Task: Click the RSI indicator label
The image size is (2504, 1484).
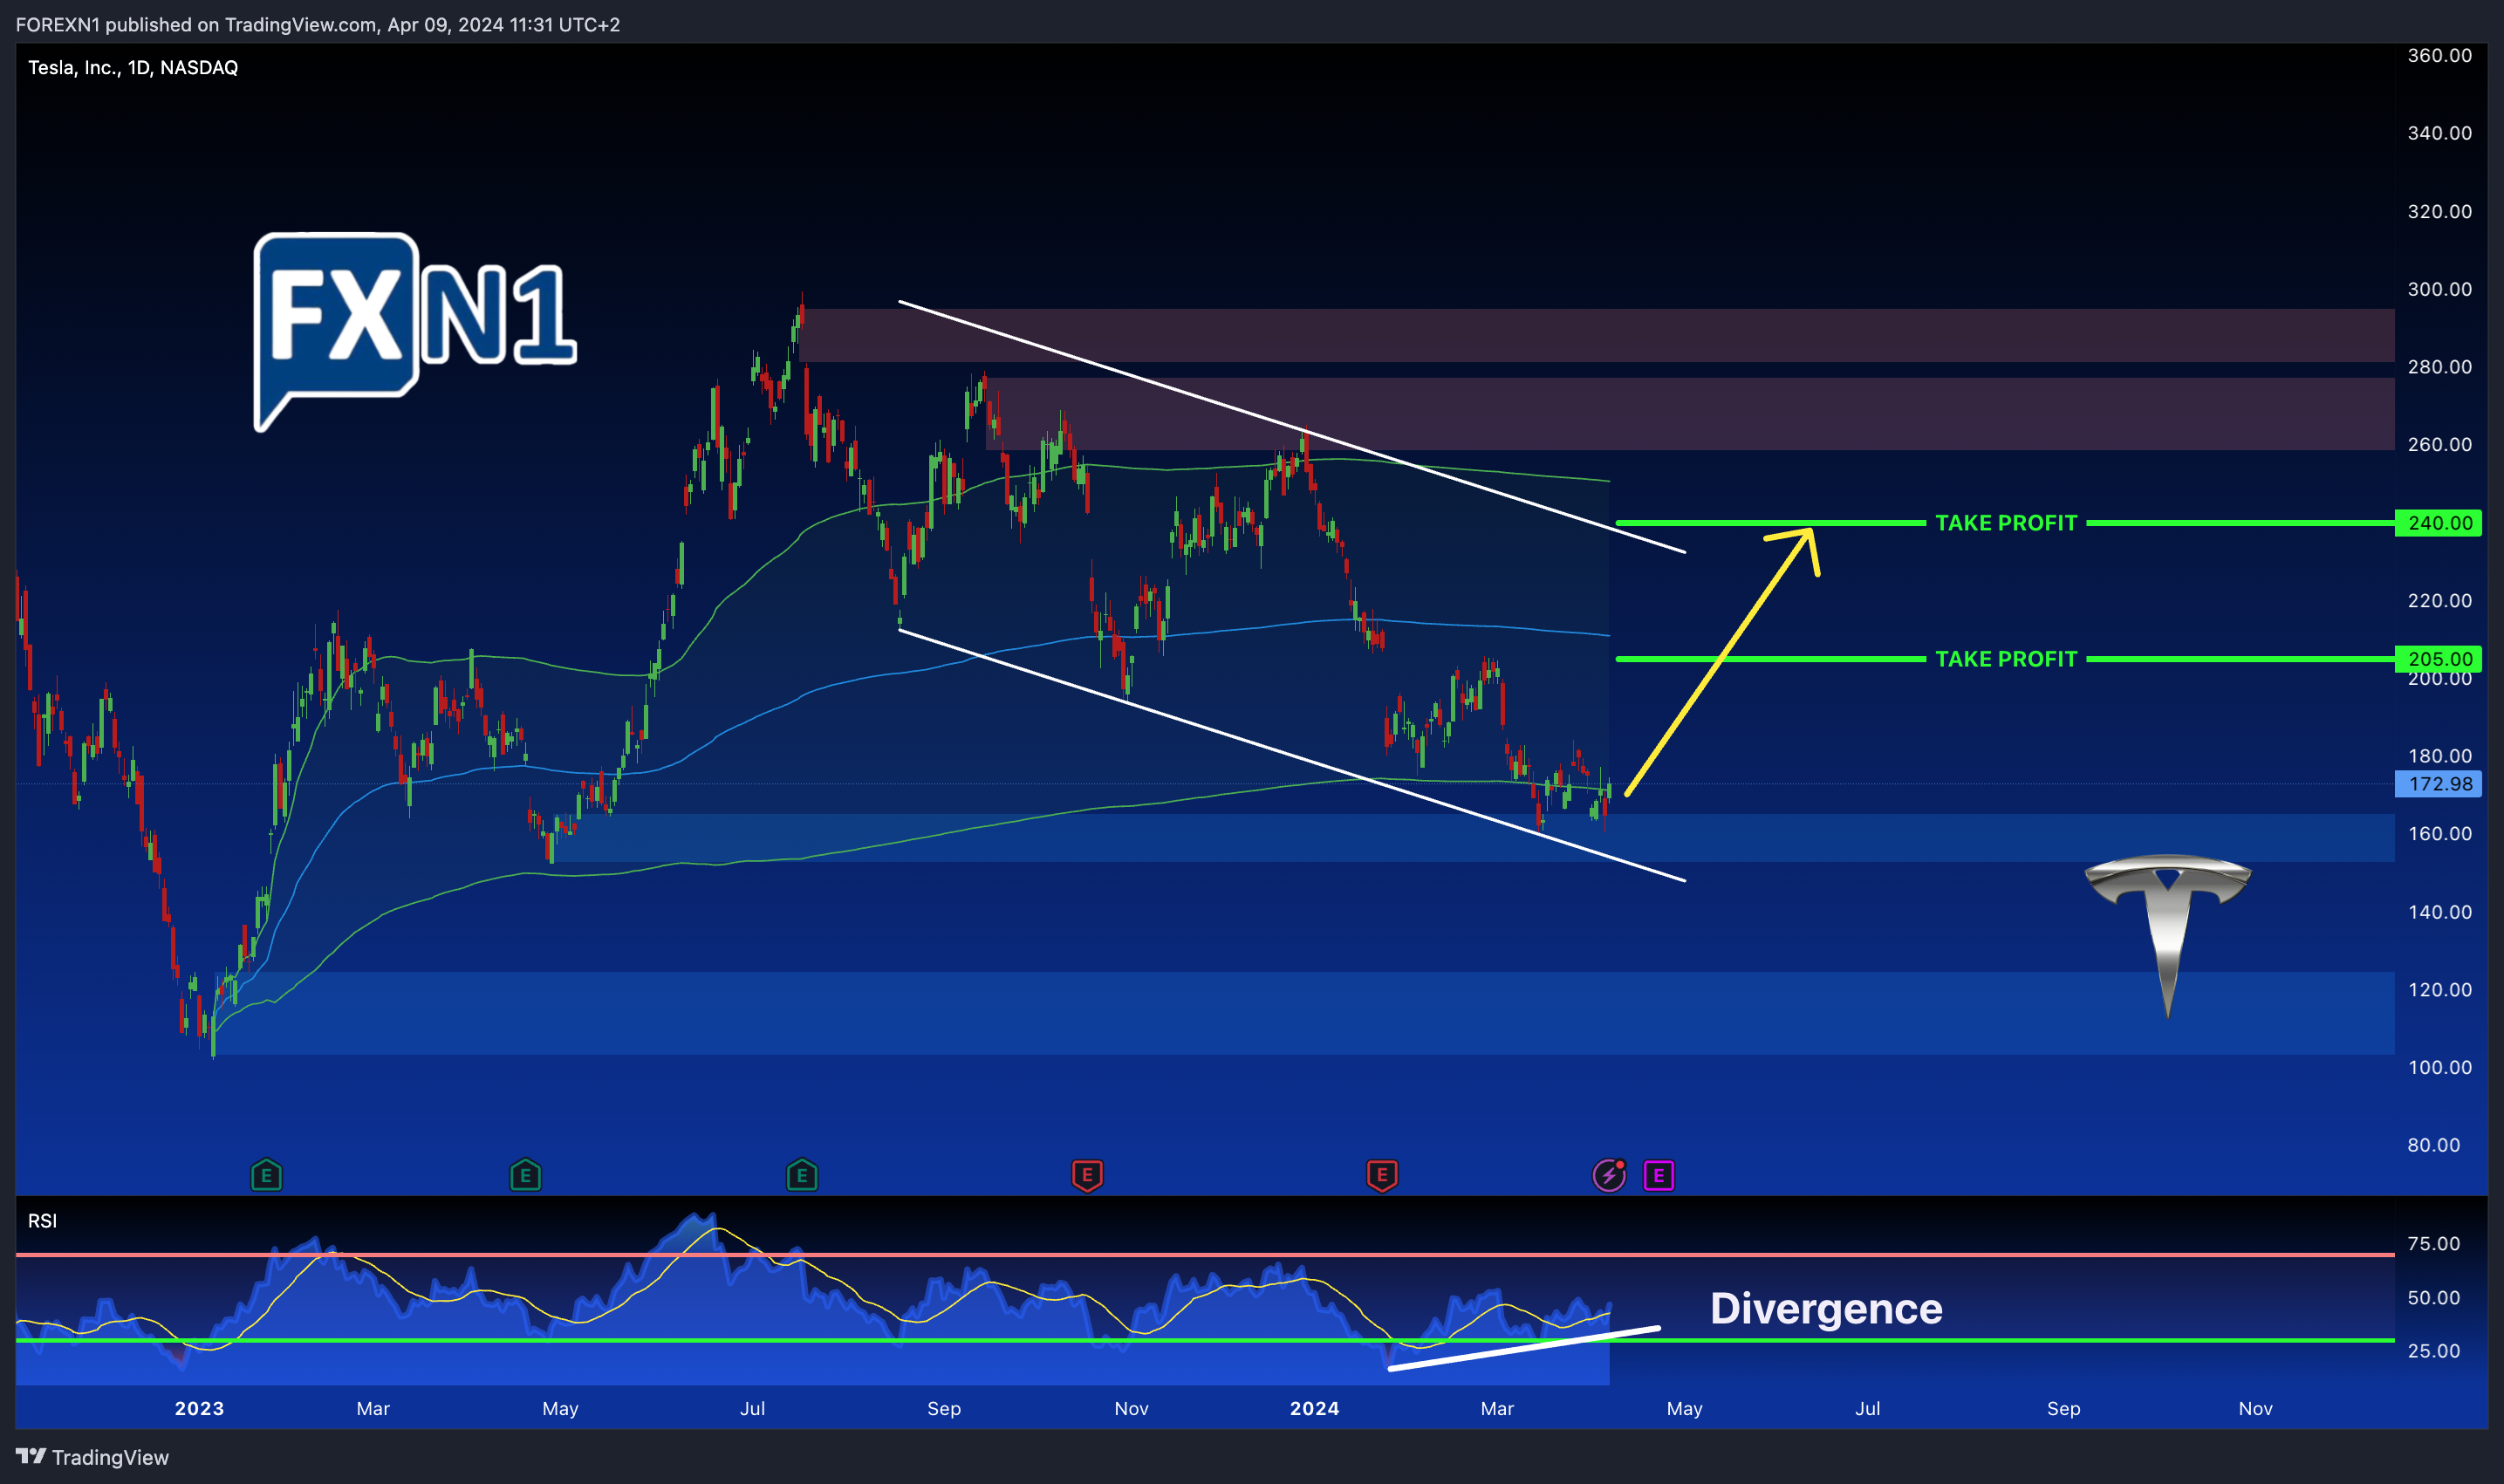Action: pyautogui.click(x=42, y=1221)
